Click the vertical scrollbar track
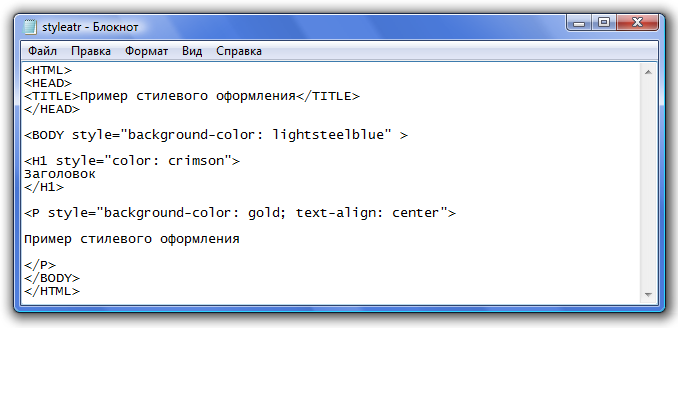 coord(648,183)
